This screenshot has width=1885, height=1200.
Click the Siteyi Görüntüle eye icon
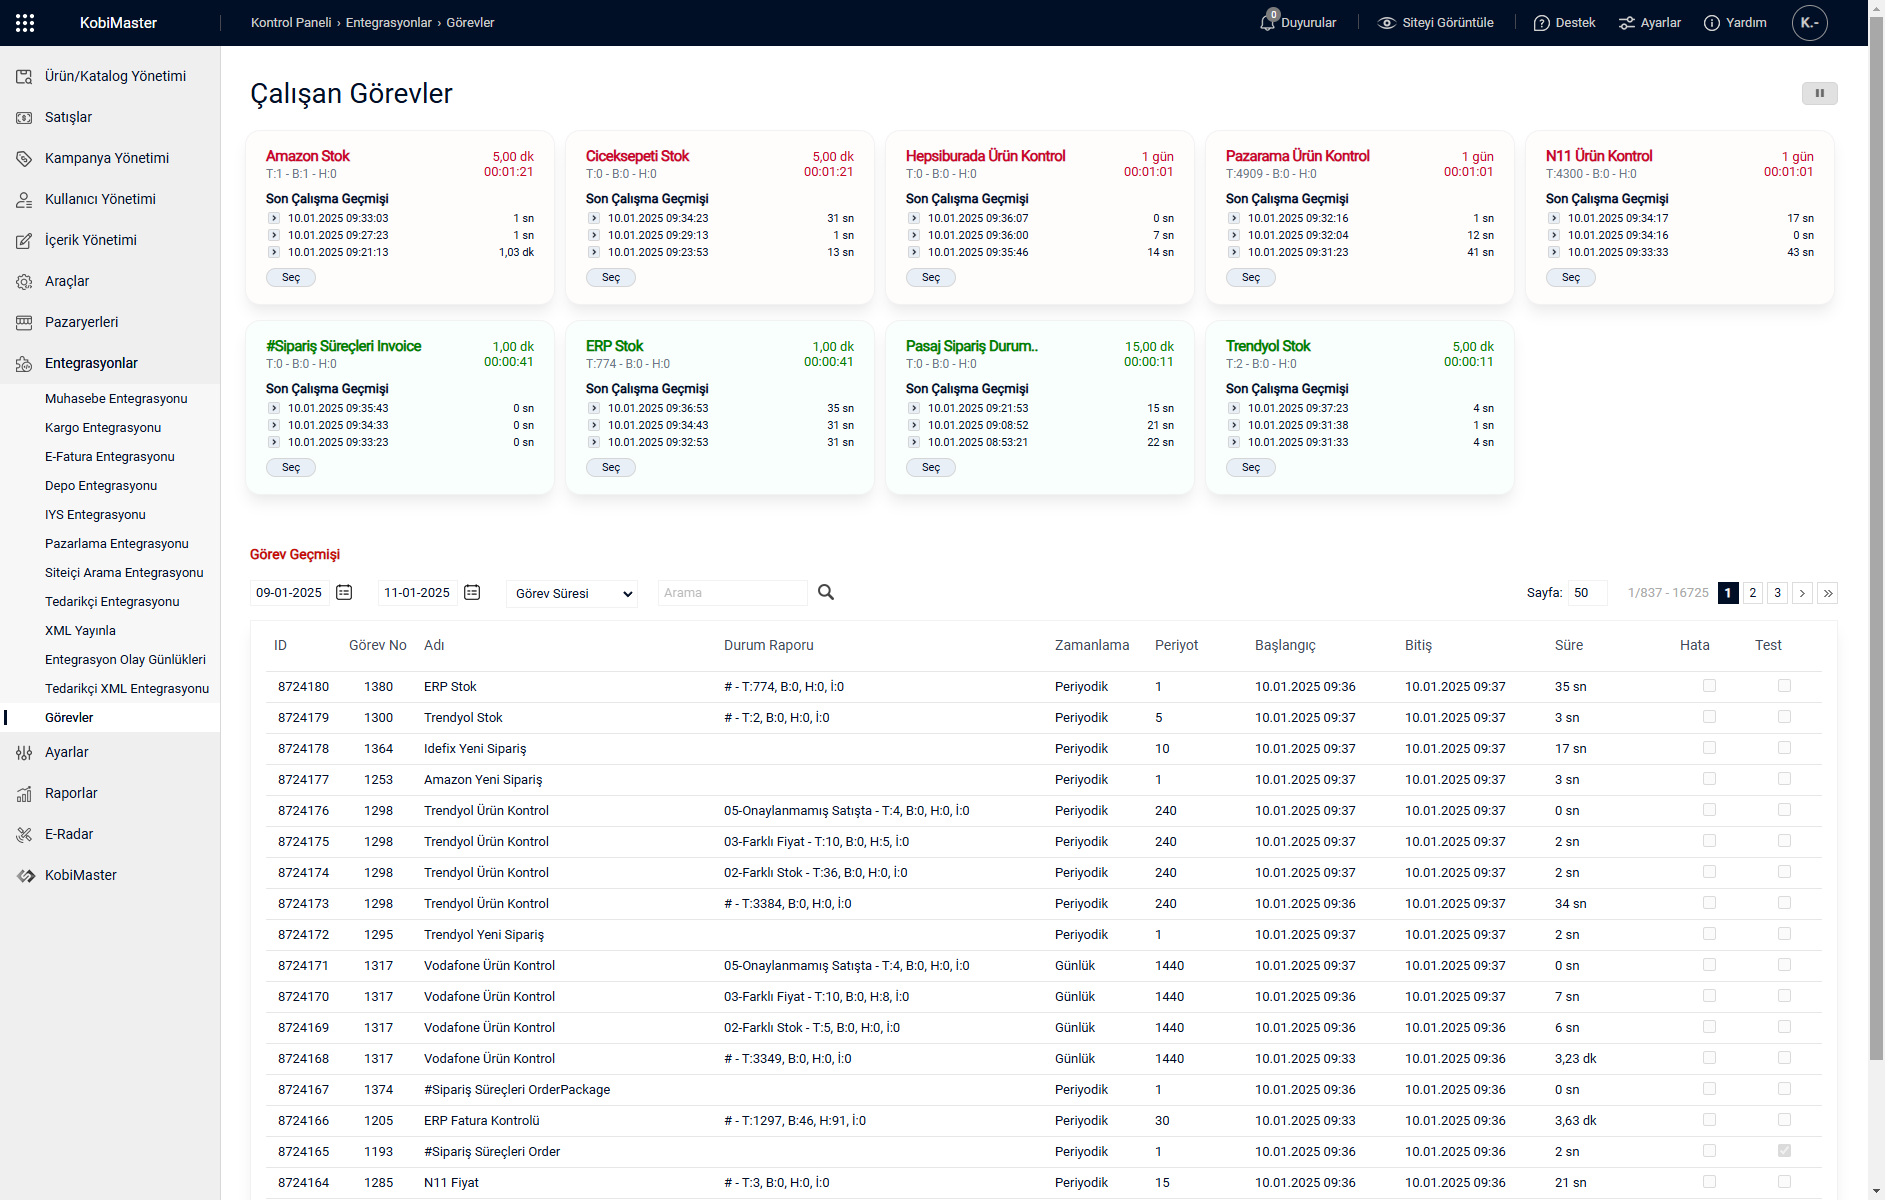coord(1386,23)
